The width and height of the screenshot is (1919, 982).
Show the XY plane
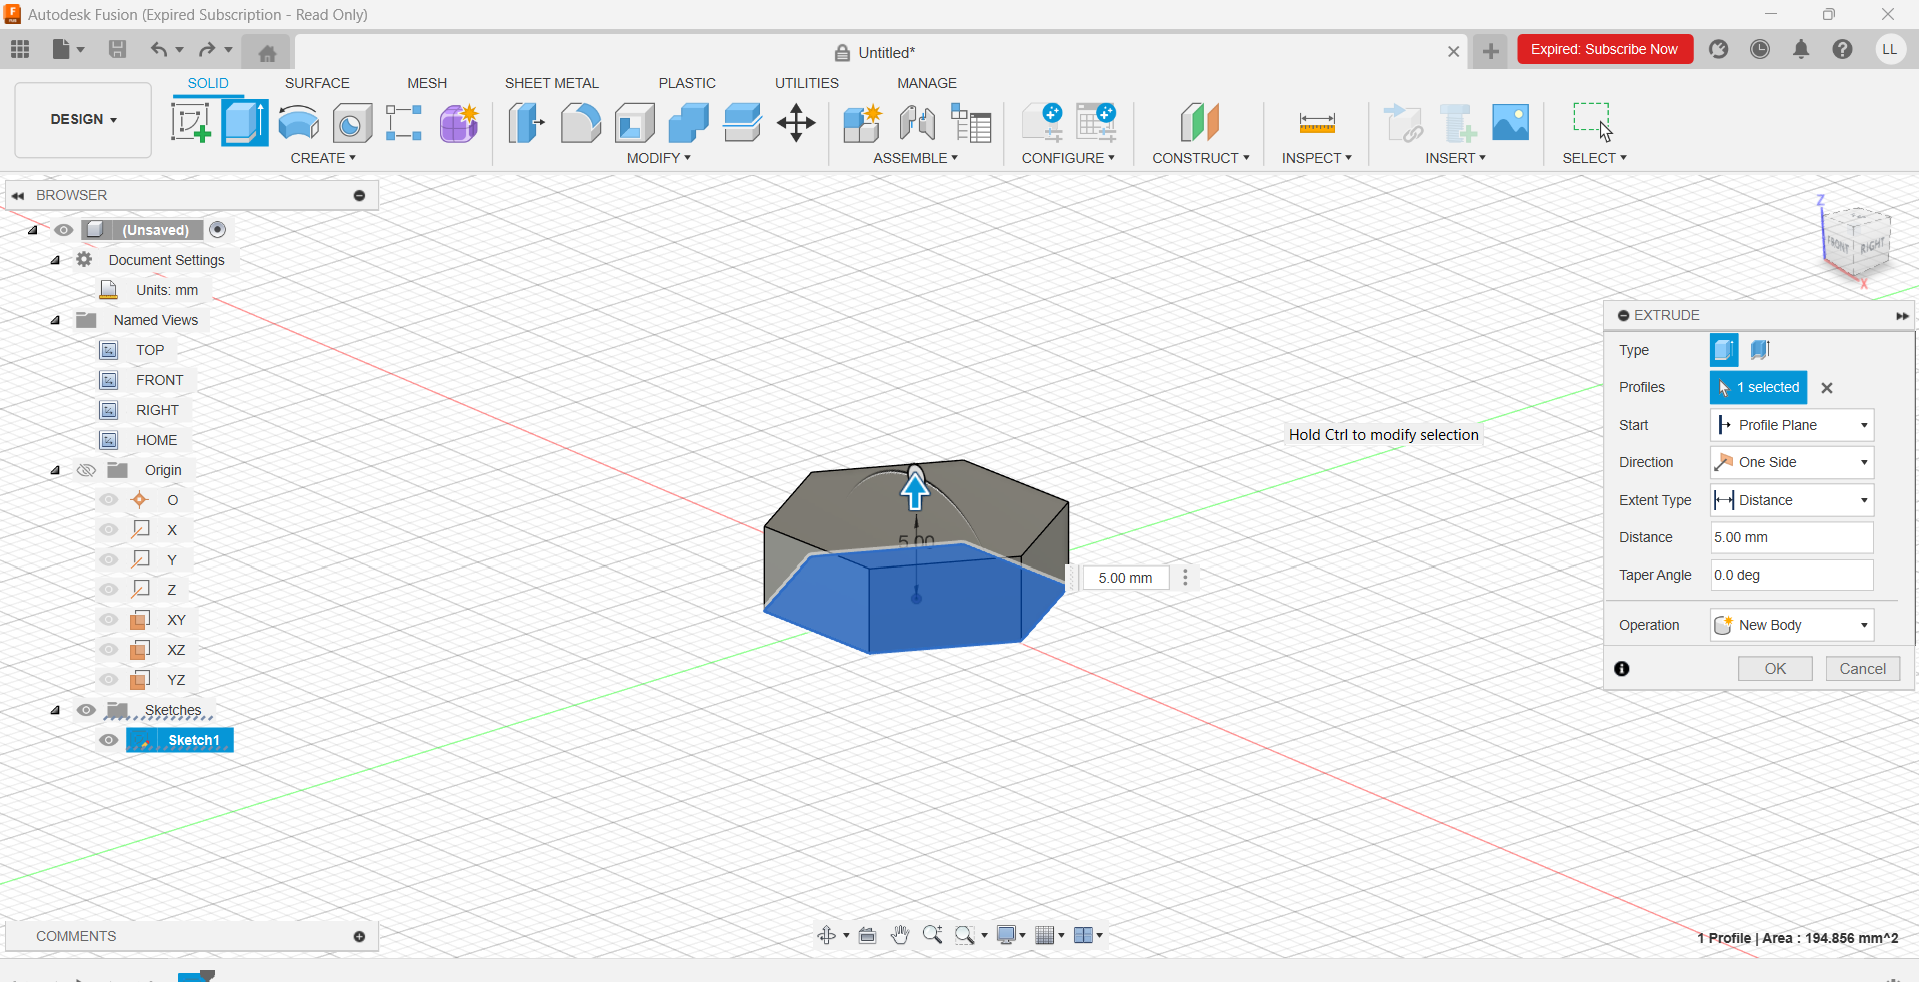[109, 620]
